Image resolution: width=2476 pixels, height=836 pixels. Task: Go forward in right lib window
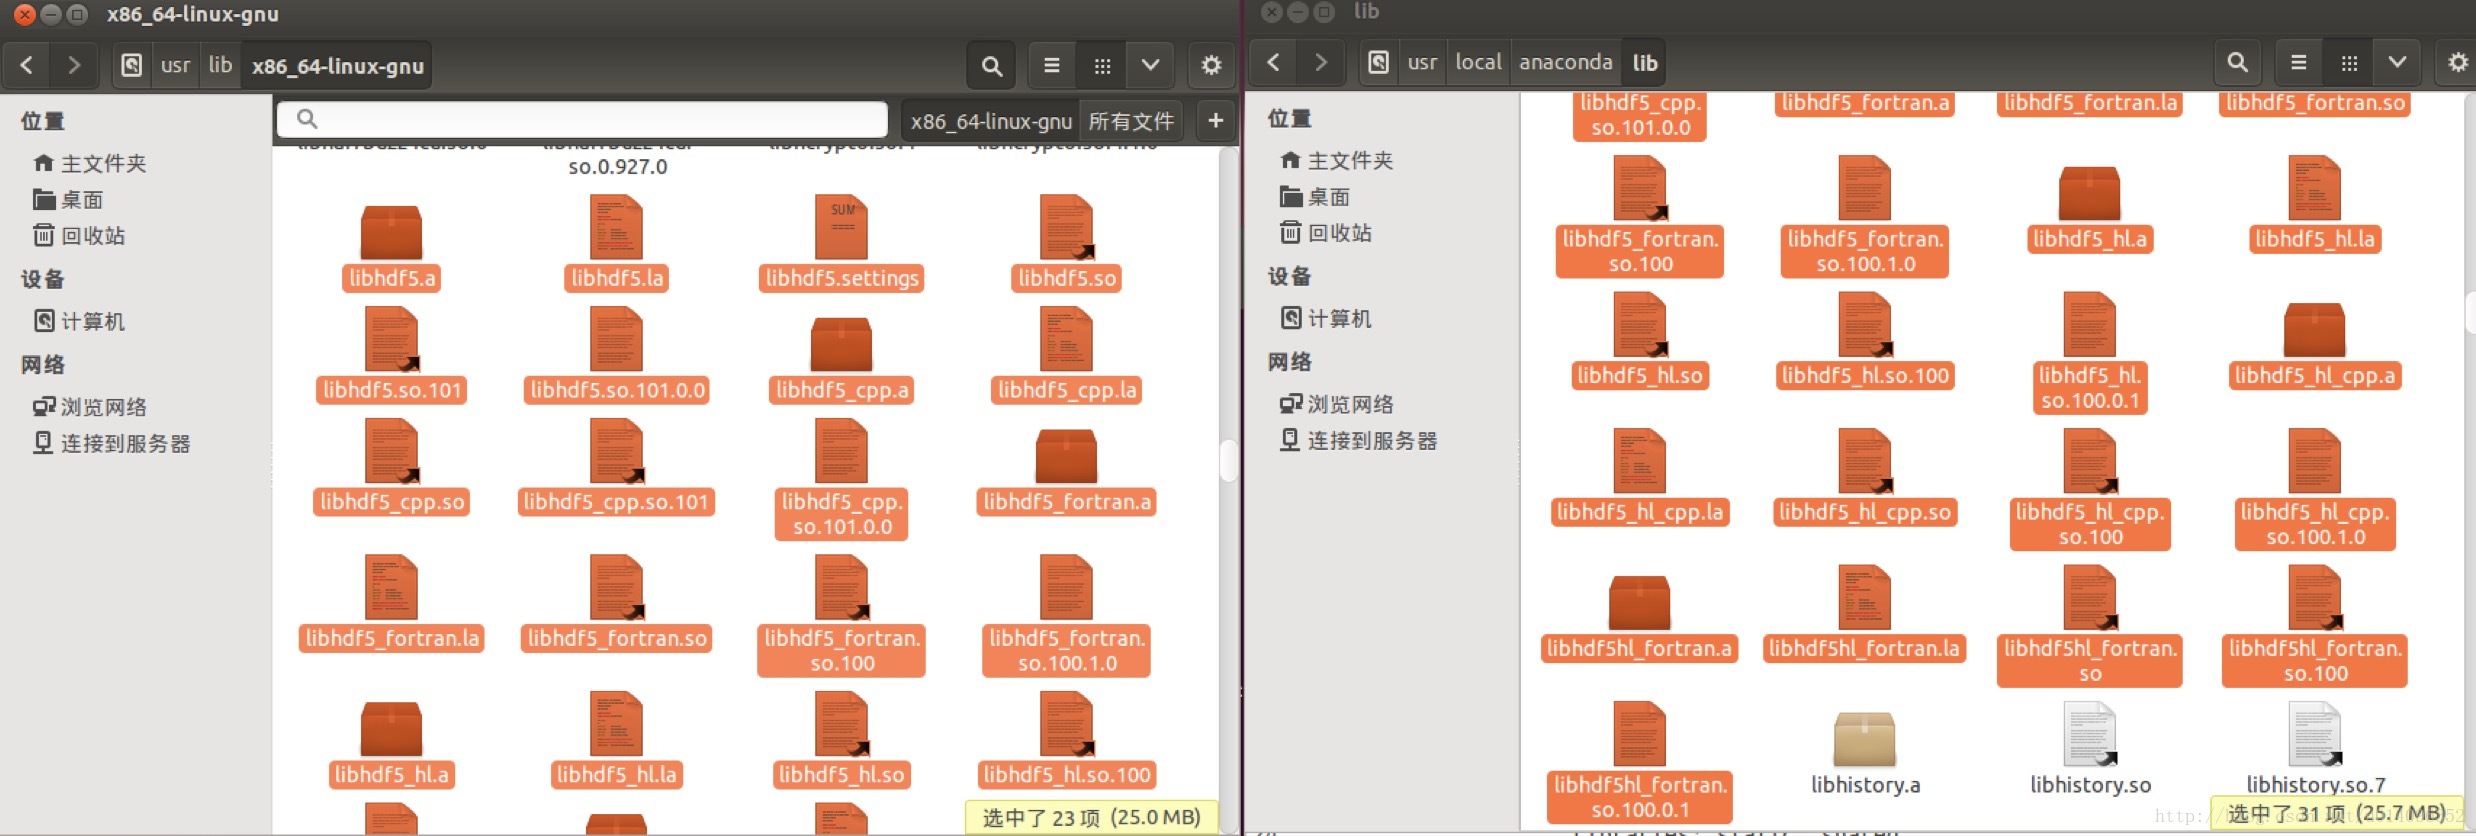tap(1320, 62)
